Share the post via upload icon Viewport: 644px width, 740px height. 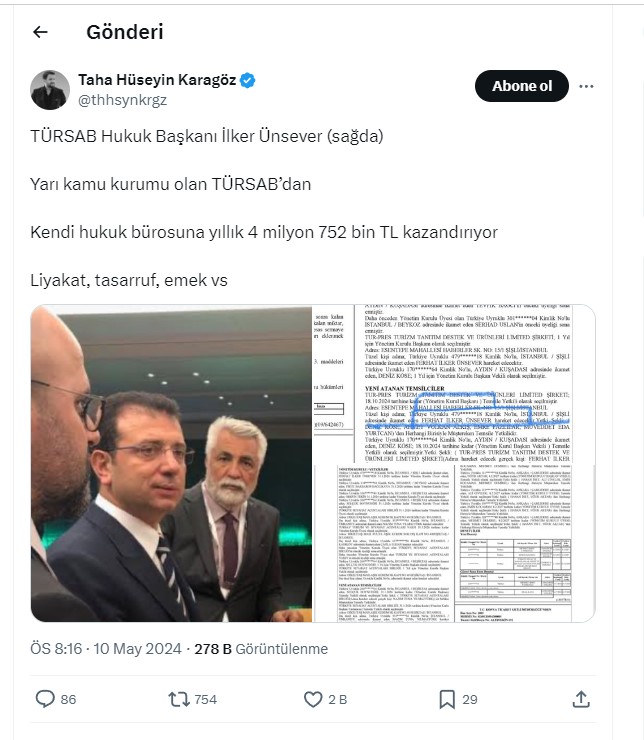pos(581,699)
